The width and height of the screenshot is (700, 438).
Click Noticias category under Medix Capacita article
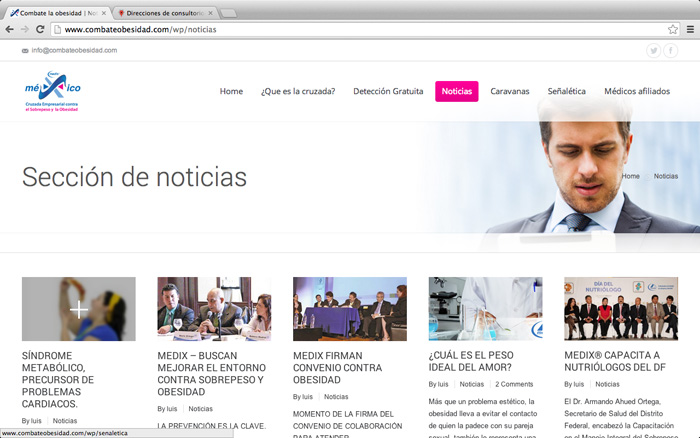[x=608, y=384]
